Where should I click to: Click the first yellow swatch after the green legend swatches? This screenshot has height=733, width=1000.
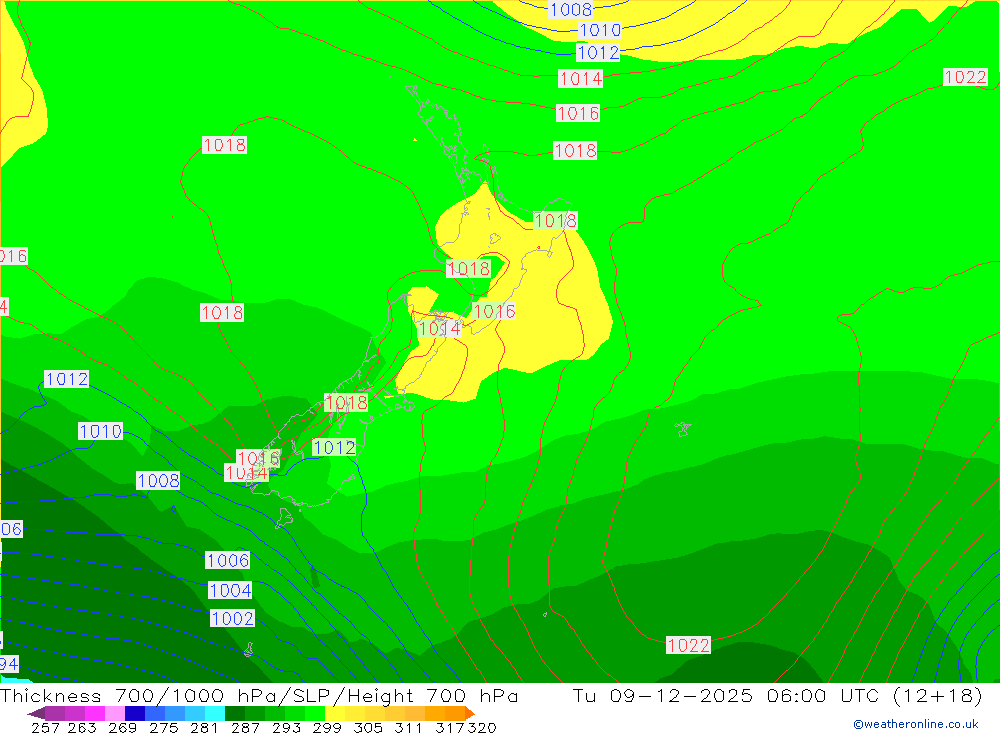(x=335, y=713)
